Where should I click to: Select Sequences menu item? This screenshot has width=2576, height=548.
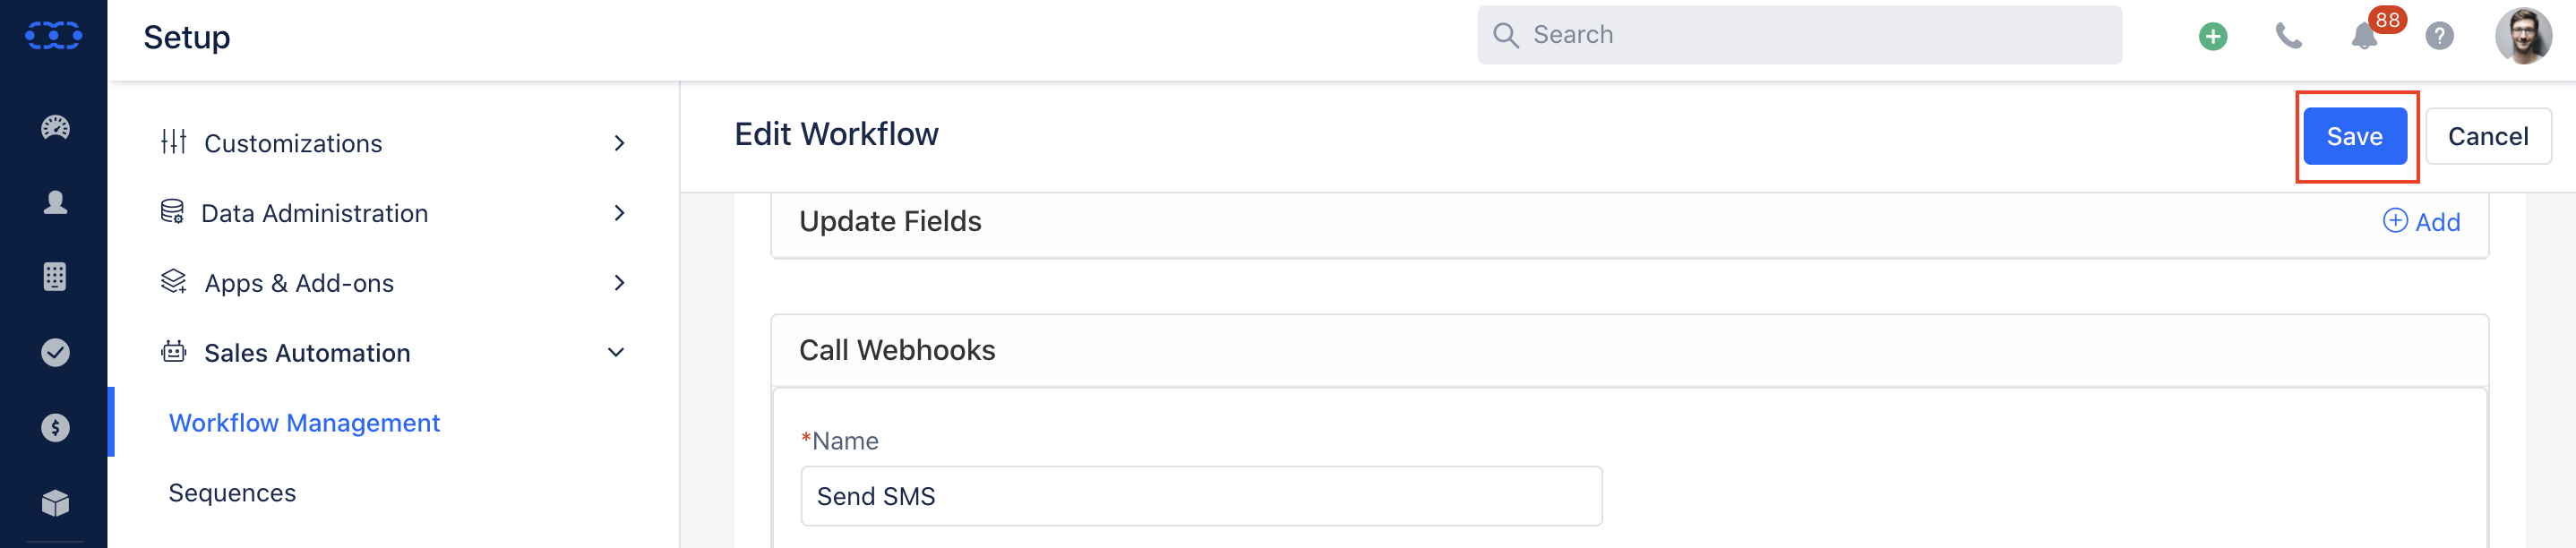click(x=232, y=493)
